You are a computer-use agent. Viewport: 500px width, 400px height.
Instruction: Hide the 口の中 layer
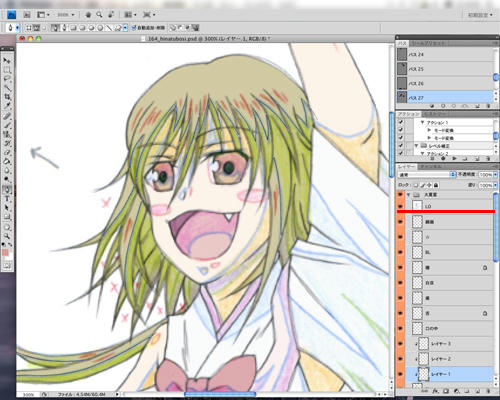(x=400, y=328)
